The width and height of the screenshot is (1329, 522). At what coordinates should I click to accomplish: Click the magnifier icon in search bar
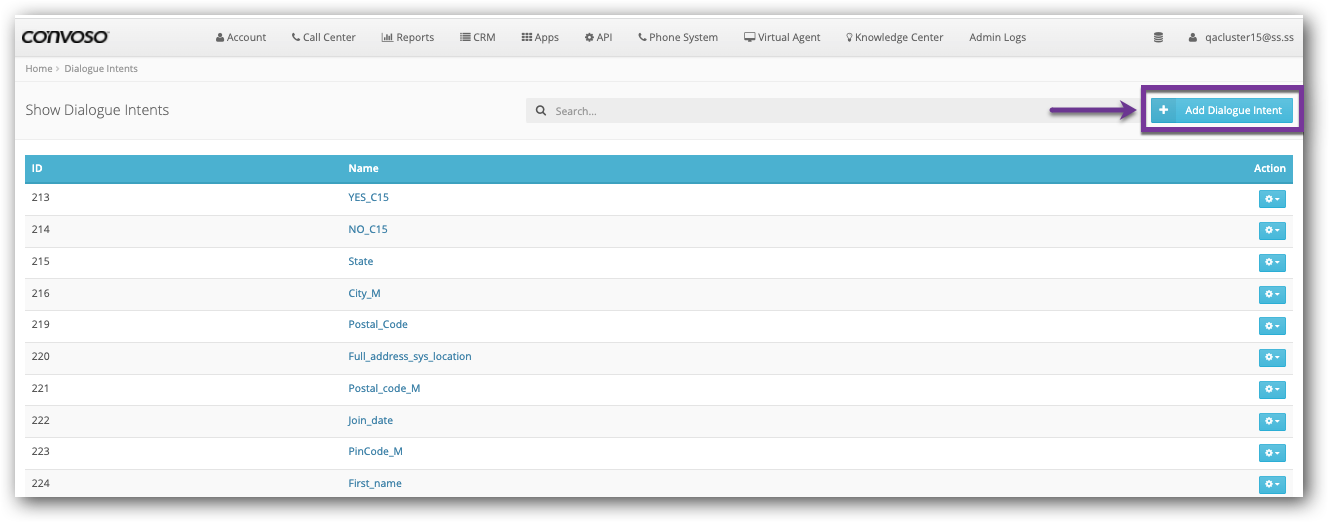[541, 111]
